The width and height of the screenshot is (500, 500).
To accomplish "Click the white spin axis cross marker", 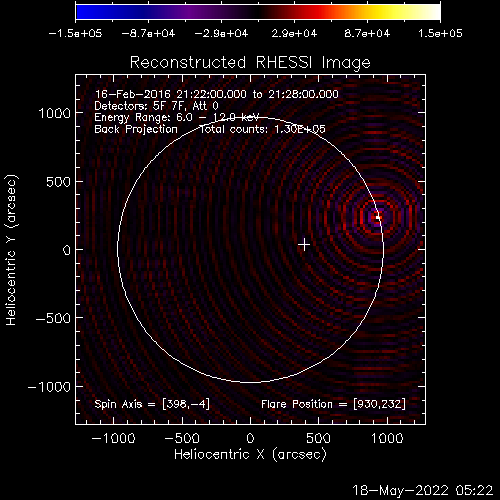I will [304, 245].
